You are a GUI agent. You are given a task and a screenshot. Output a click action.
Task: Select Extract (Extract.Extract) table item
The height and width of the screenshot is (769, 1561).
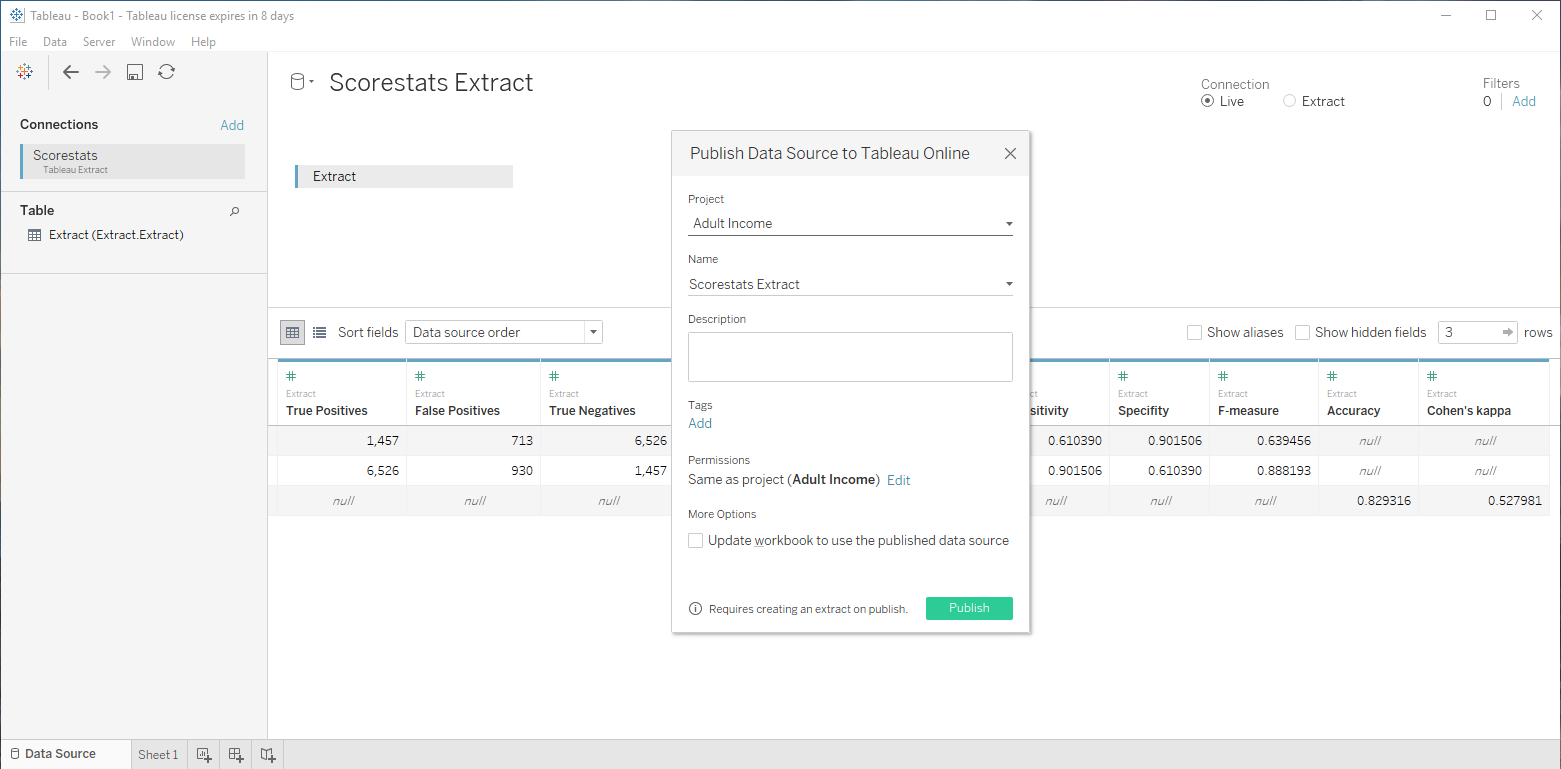116,235
